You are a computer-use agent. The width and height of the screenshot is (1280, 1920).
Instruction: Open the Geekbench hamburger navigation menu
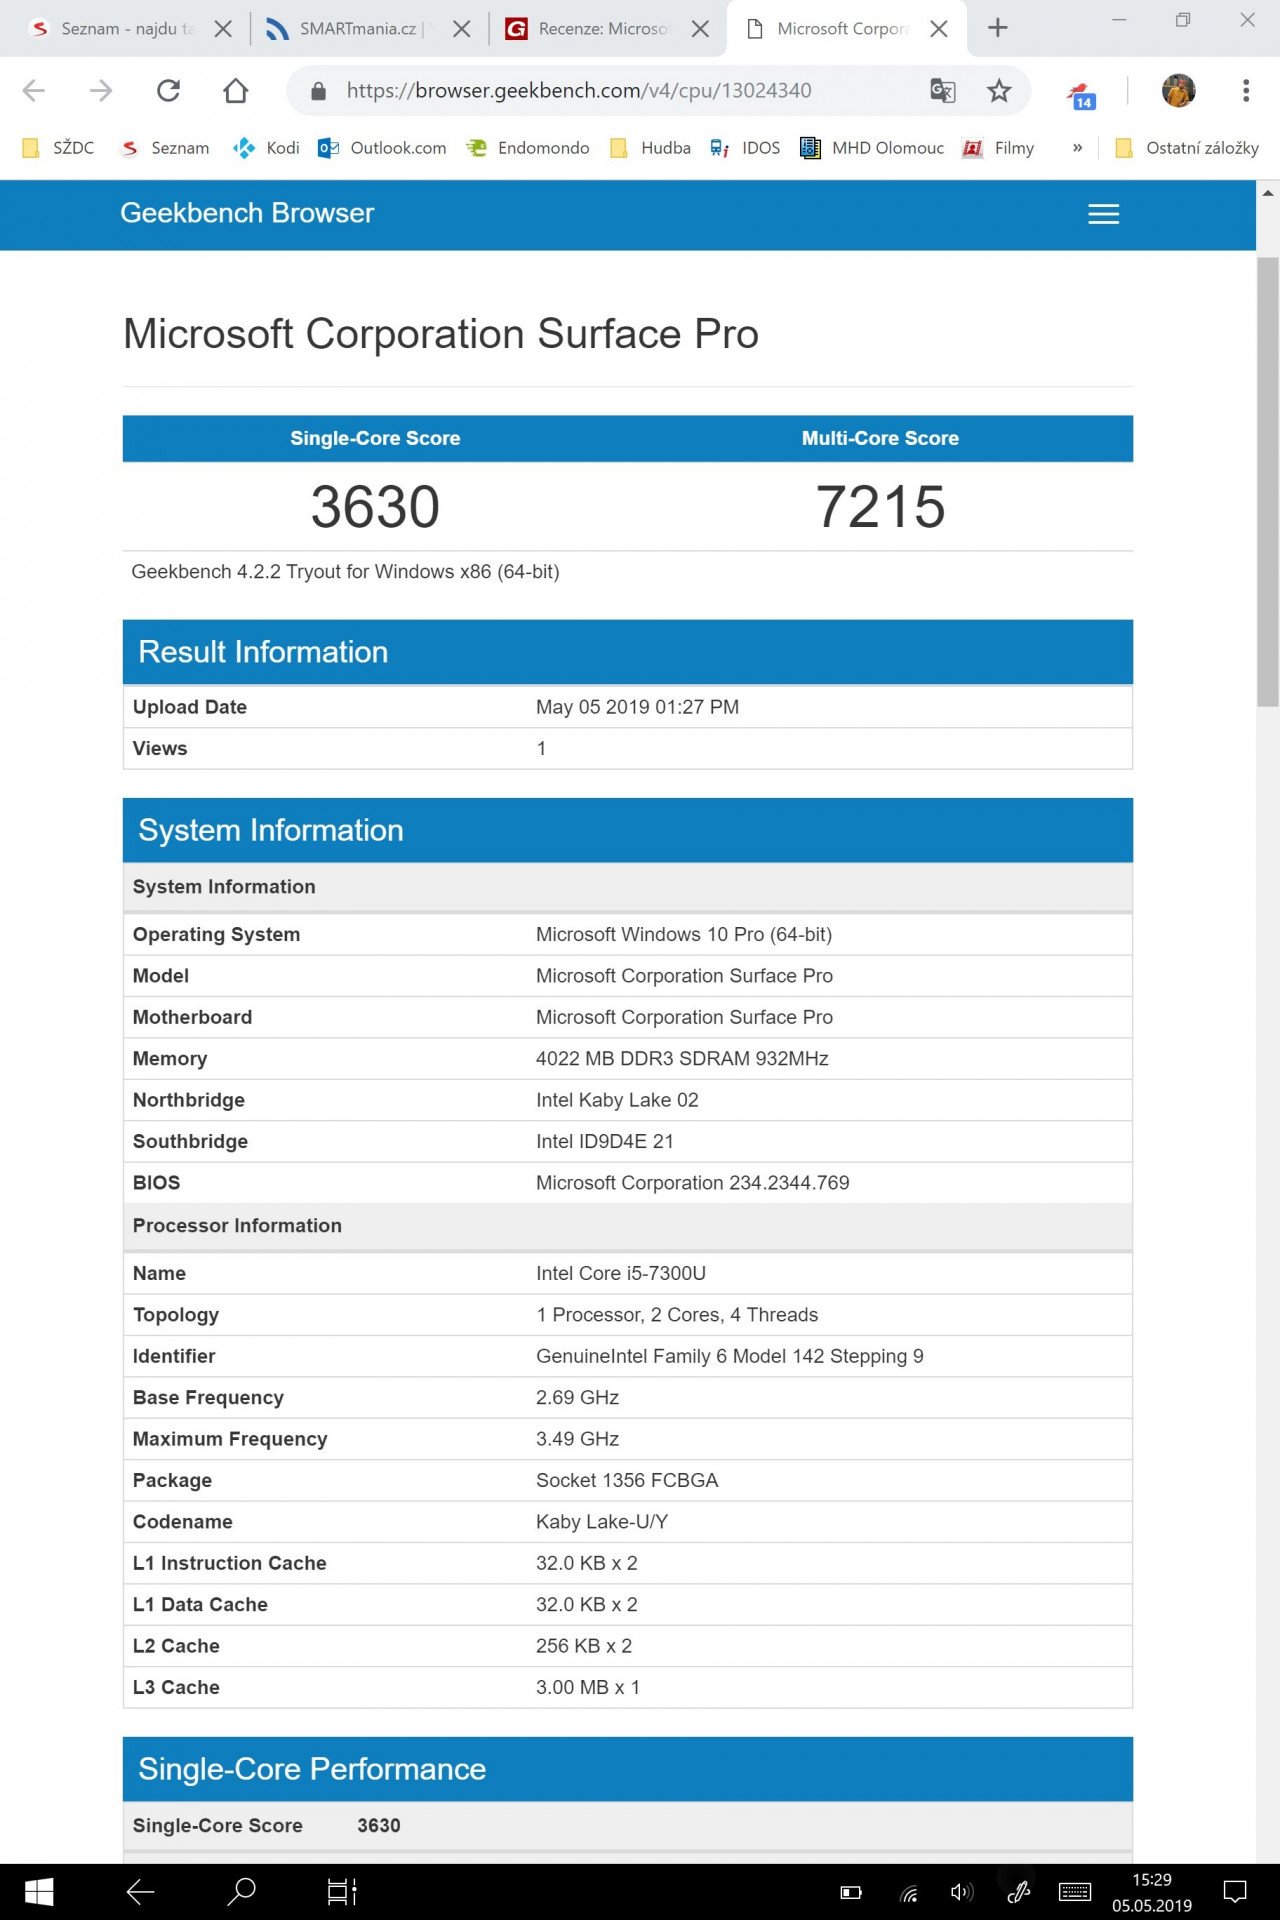[x=1103, y=214]
